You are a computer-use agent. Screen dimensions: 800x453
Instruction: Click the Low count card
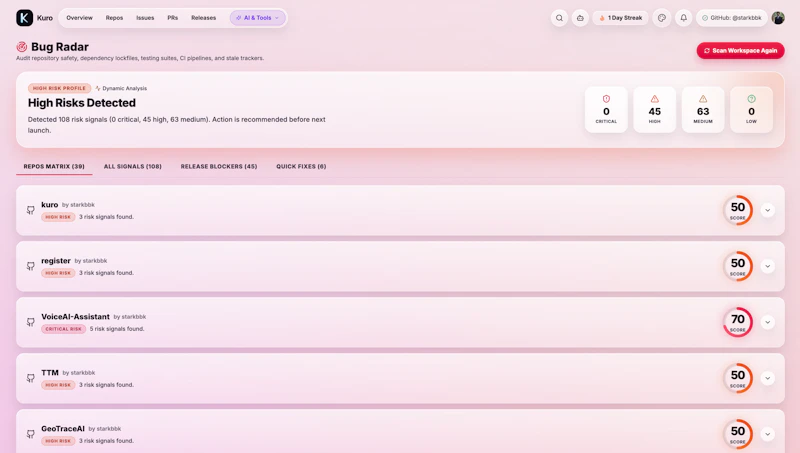pyautogui.click(x=752, y=110)
